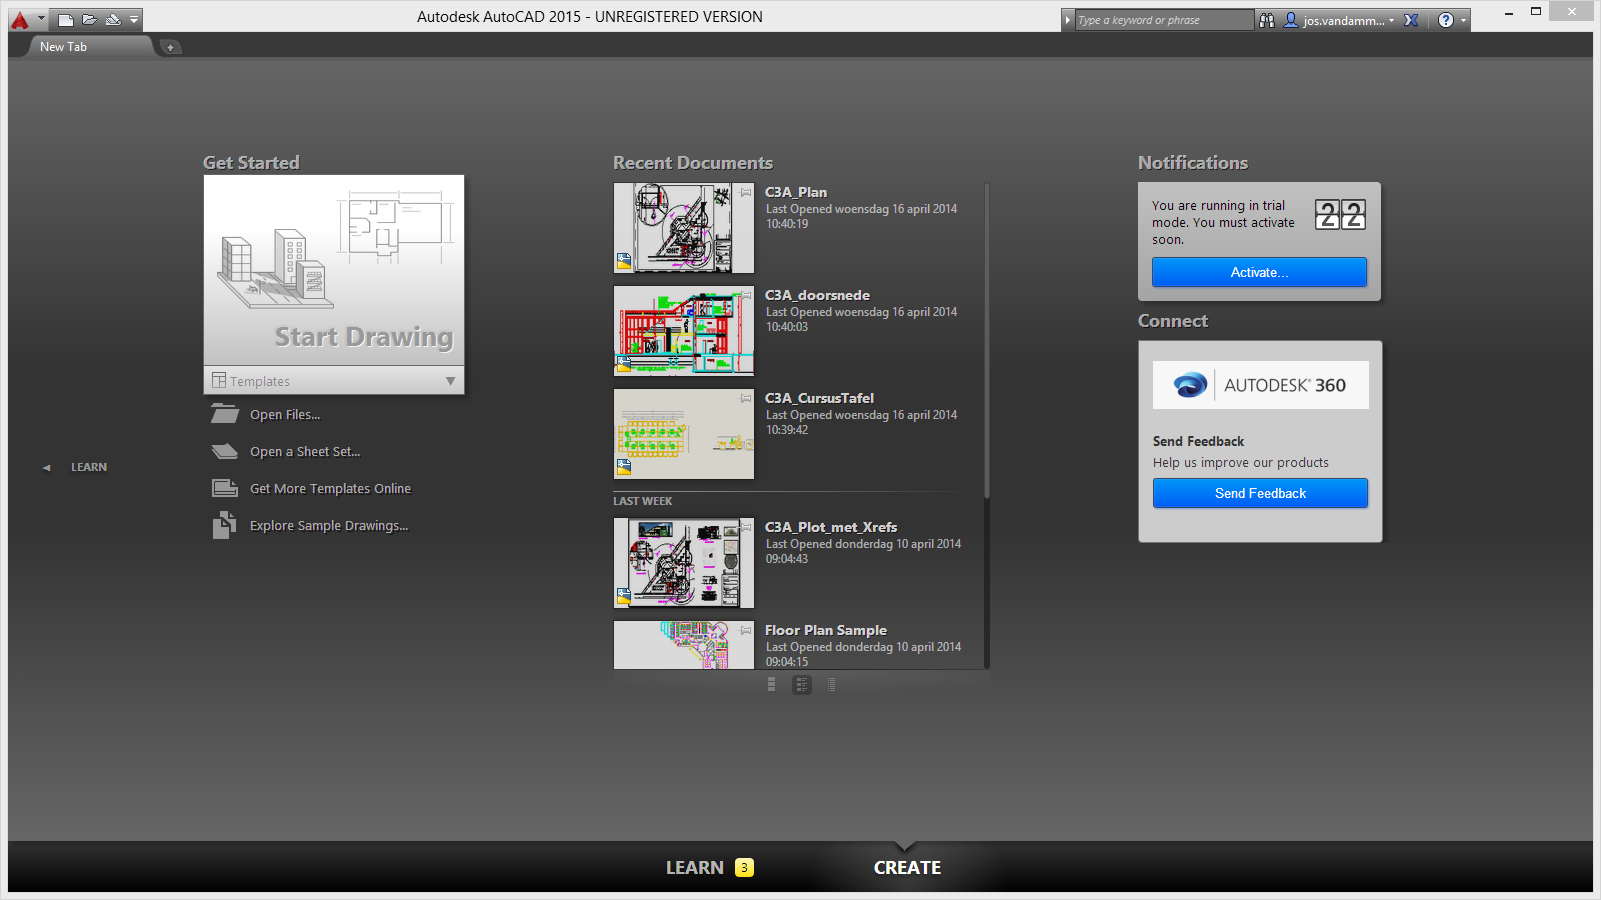
Task: Click Open Files... link
Action: pos(285,415)
